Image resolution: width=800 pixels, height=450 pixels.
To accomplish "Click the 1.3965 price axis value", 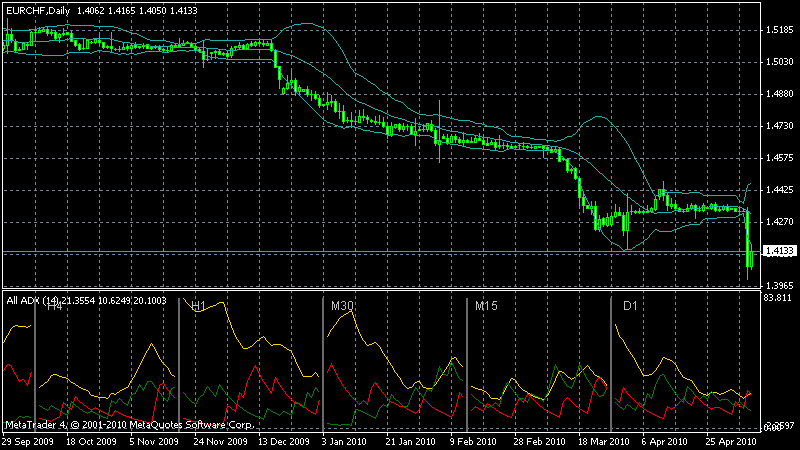I will coord(780,286).
